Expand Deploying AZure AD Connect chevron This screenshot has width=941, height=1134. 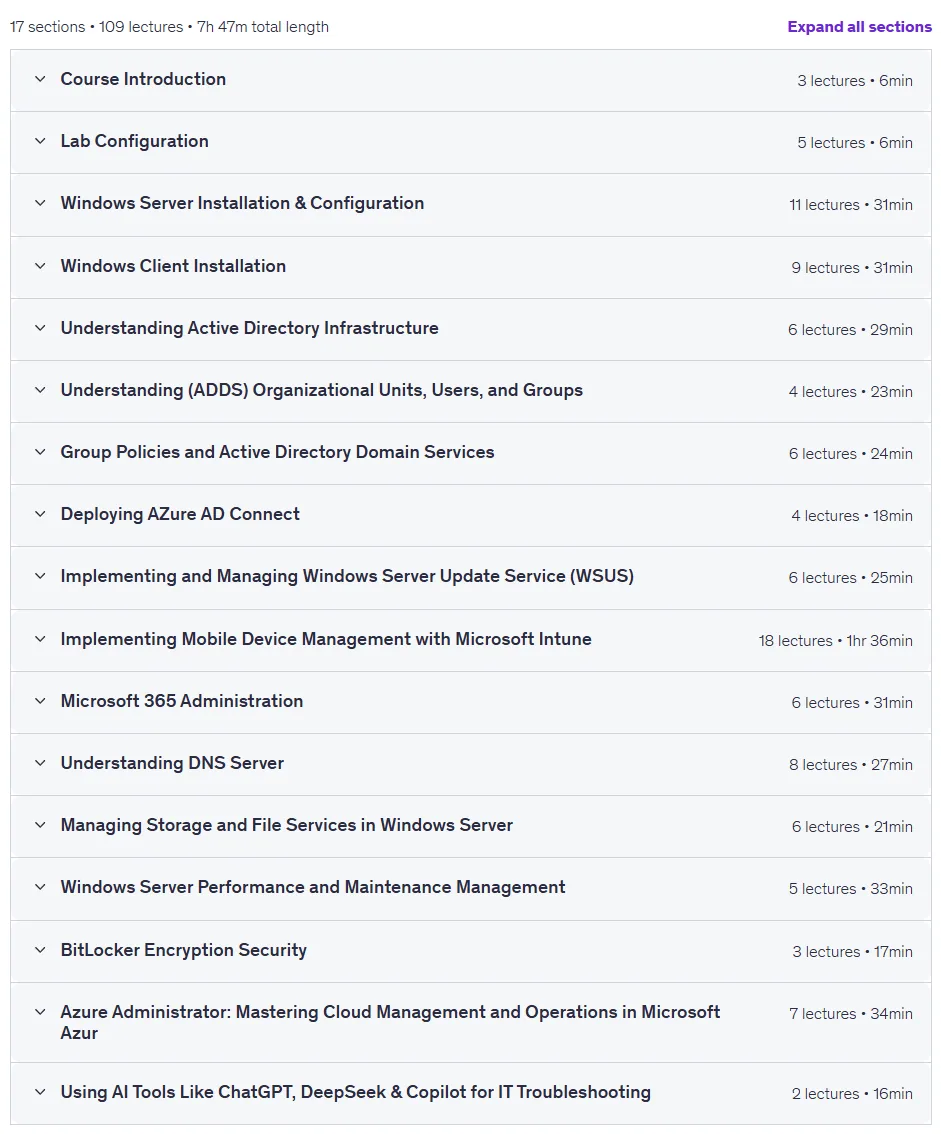(x=41, y=514)
